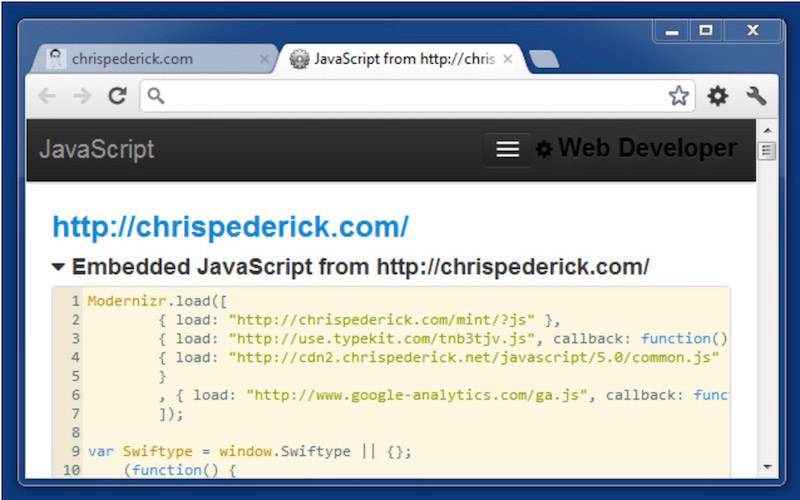
Task: Minimize the browser window
Action: tap(672, 31)
